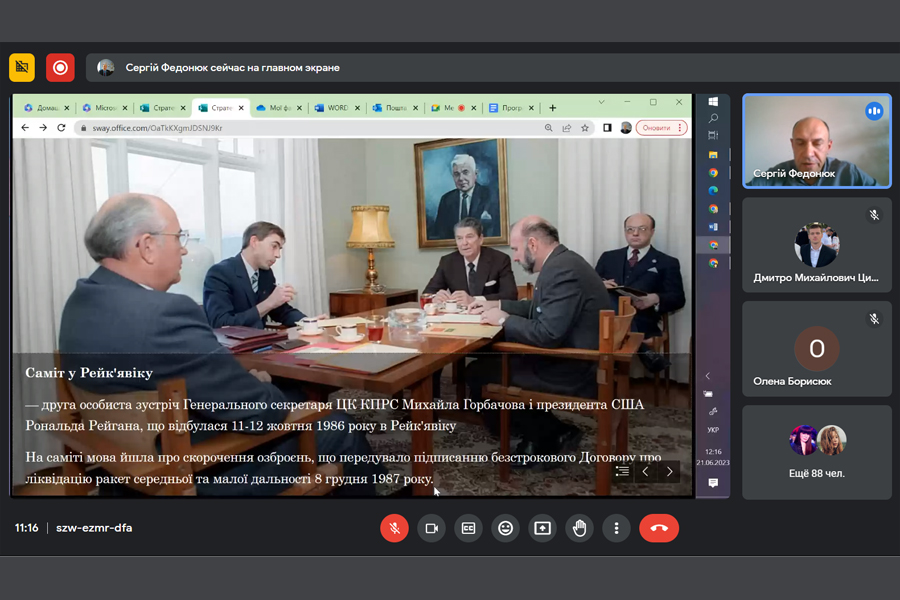
Task: Open Word on shared taskbar
Action: 713,227
